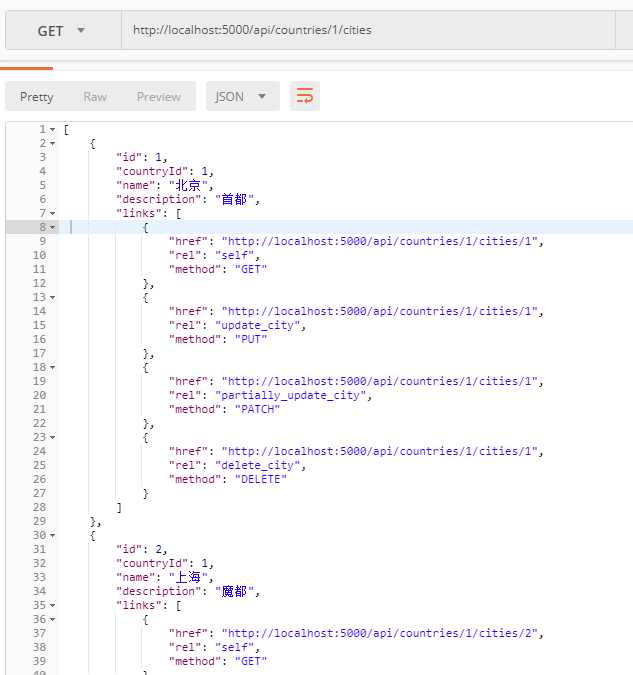Screen dimensions: 633x675
Task: Click the request URL input field
Action: (x=368, y=30)
